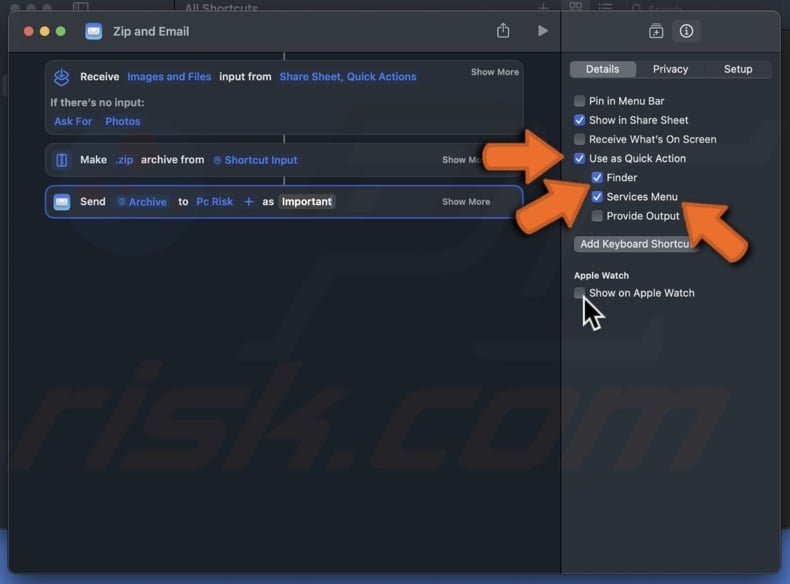Click the Apple Watch section heading
790x584 pixels.
pos(602,276)
